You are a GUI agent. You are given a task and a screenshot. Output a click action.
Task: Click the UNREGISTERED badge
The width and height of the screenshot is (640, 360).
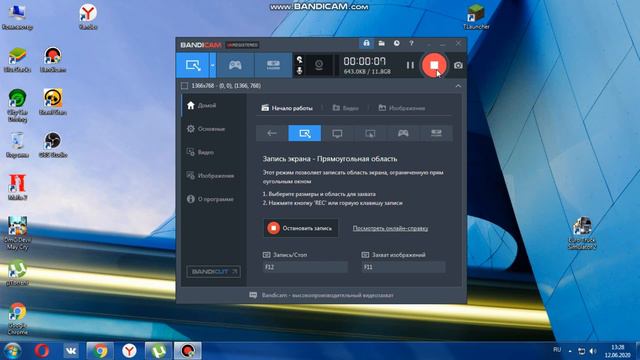242,45
